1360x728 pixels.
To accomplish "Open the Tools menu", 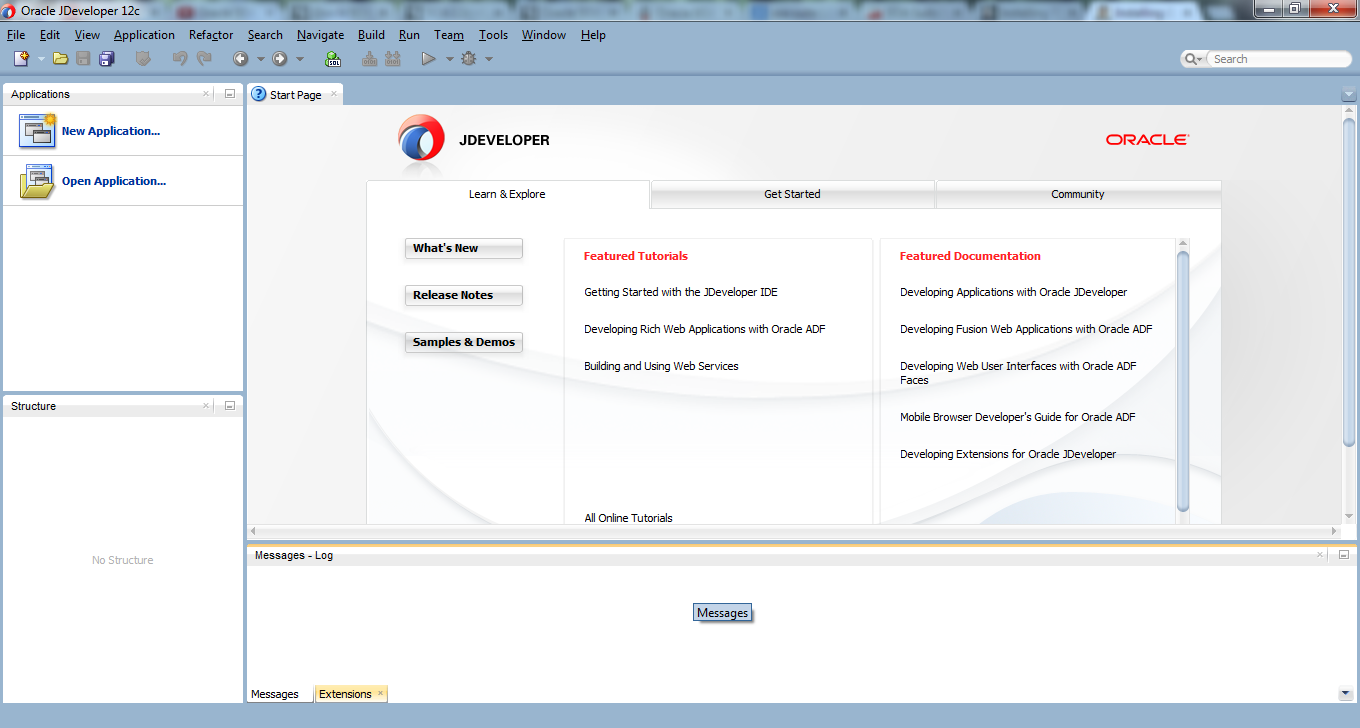I will (x=493, y=35).
